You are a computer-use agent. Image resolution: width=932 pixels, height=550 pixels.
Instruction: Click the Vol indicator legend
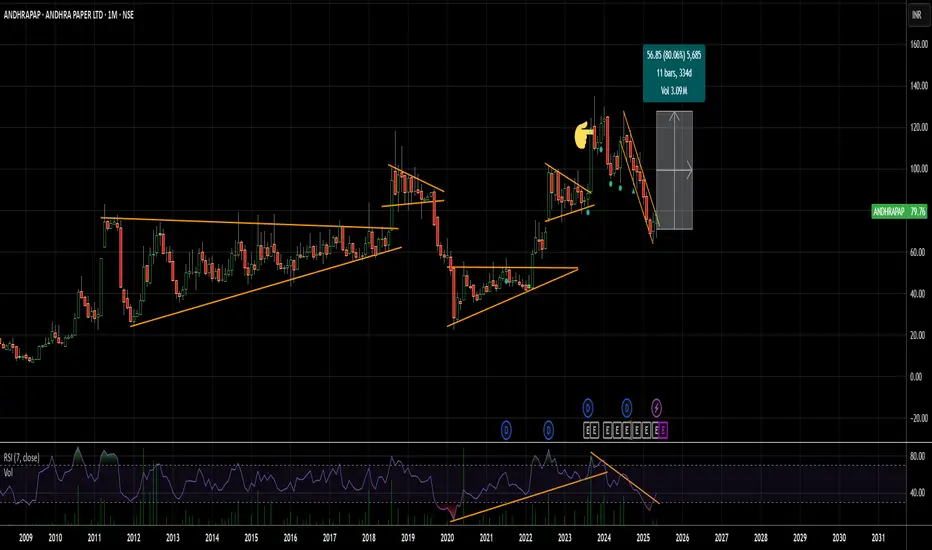(8, 473)
